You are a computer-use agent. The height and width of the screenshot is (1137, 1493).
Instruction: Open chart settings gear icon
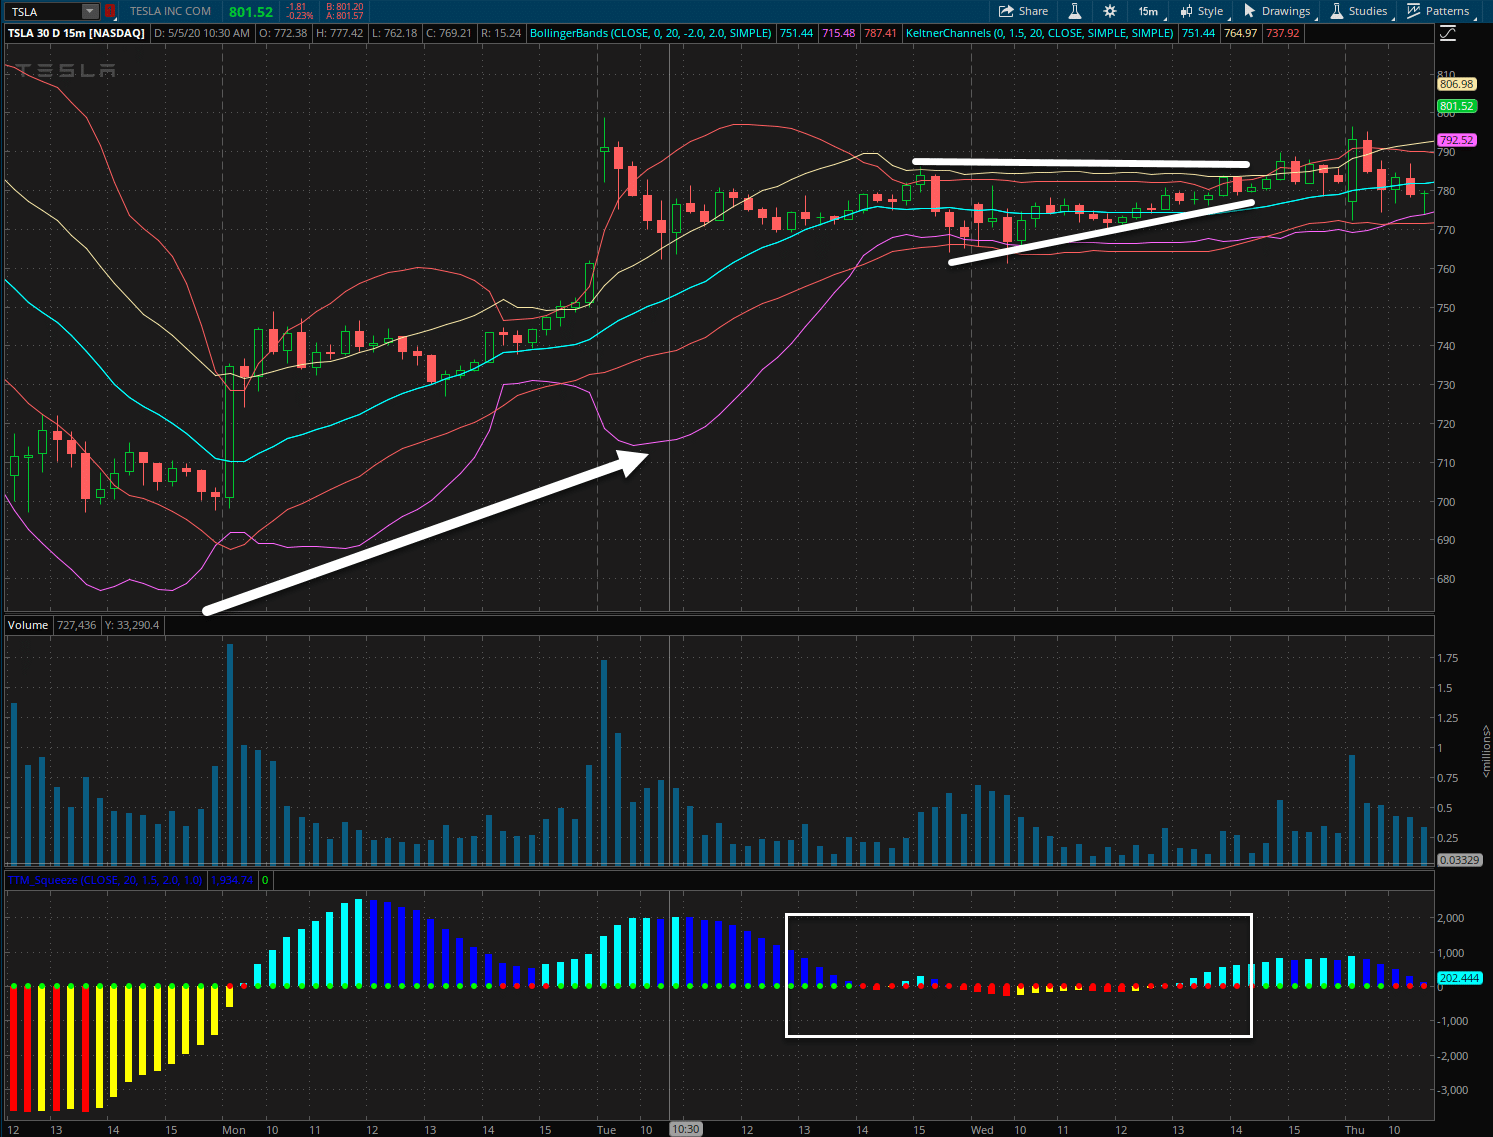[x=1109, y=11]
